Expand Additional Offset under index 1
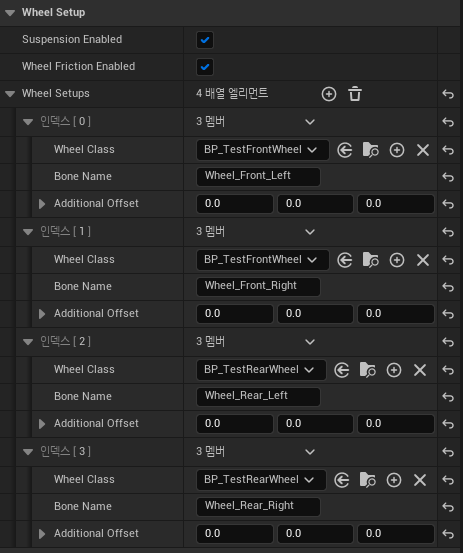 (x=42, y=314)
